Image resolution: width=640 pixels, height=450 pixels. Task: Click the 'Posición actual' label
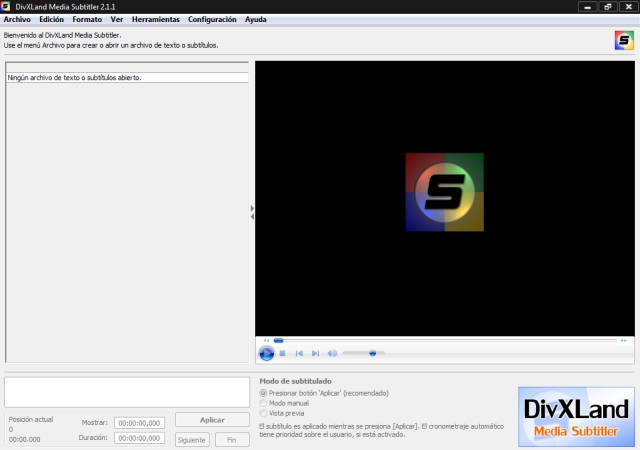[31, 419]
